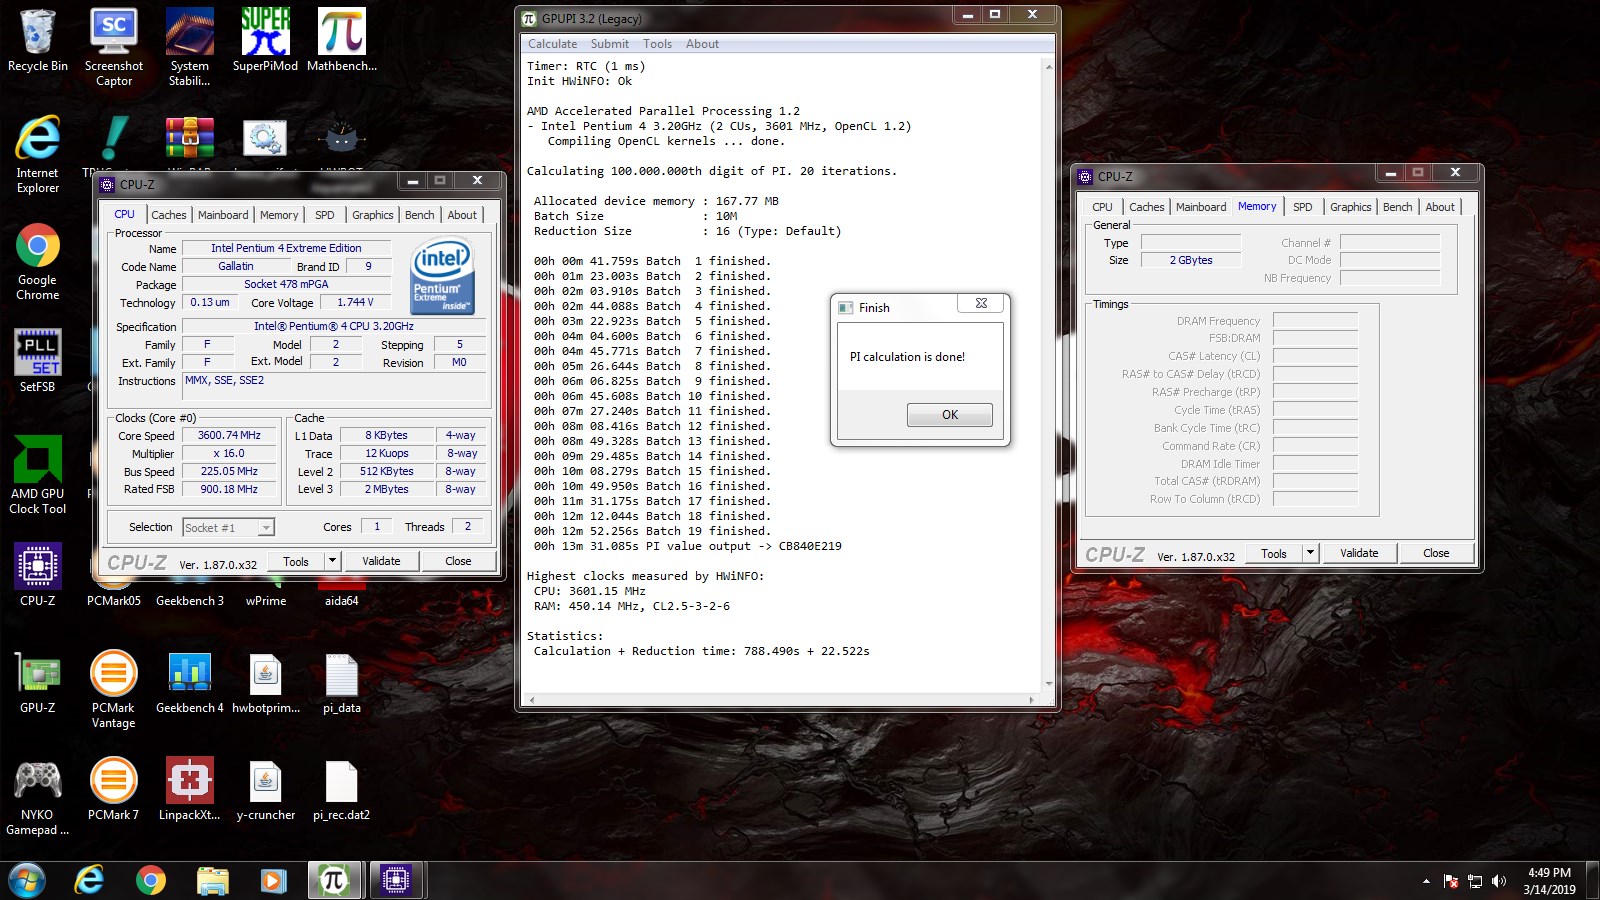This screenshot has width=1600, height=900.
Task: Click GPUPI vertical scrollbar down arrow
Action: click(x=1048, y=684)
